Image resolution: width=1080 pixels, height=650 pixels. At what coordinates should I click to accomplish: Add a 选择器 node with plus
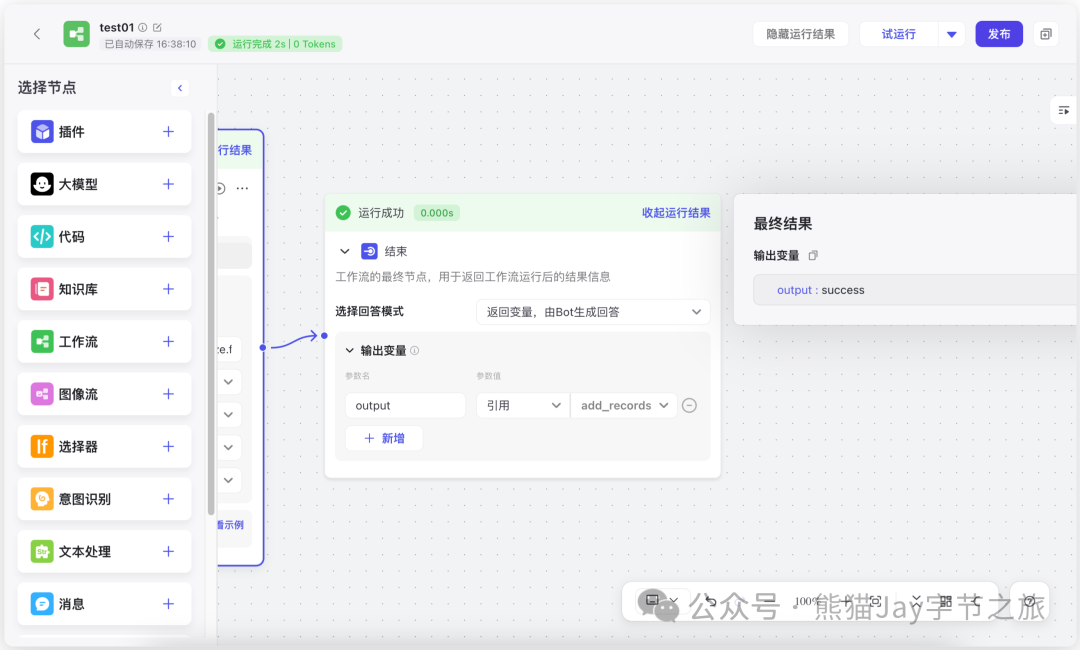pos(168,446)
